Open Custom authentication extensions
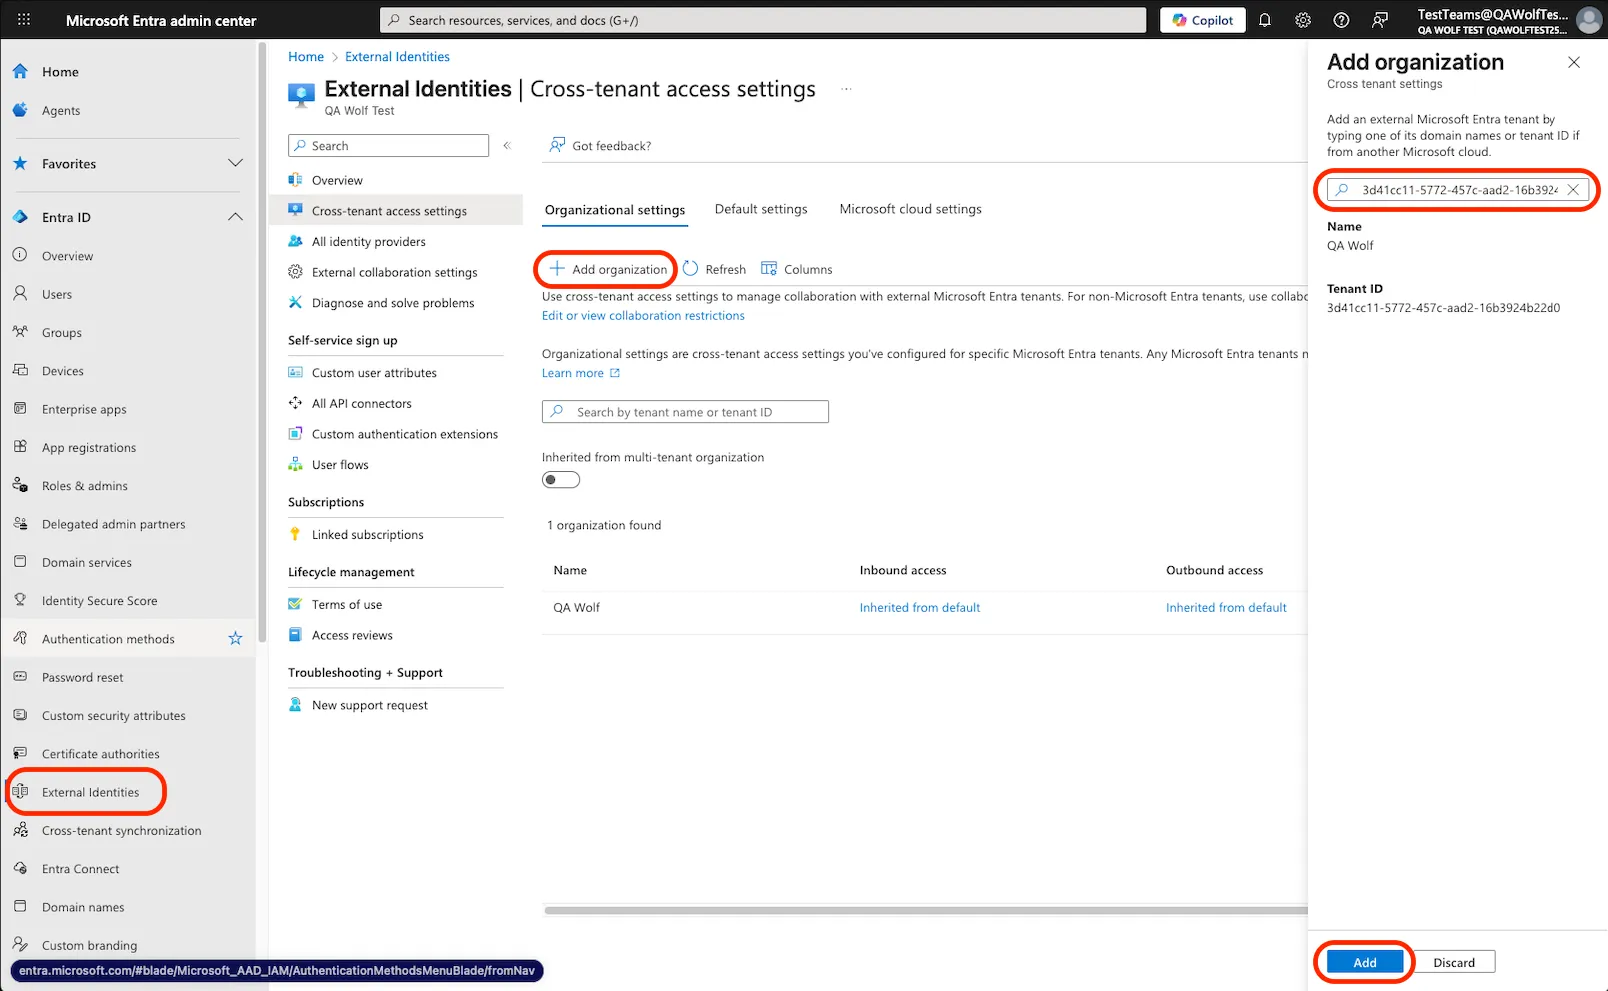This screenshot has width=1608, height=991. [x=405, y=434]
